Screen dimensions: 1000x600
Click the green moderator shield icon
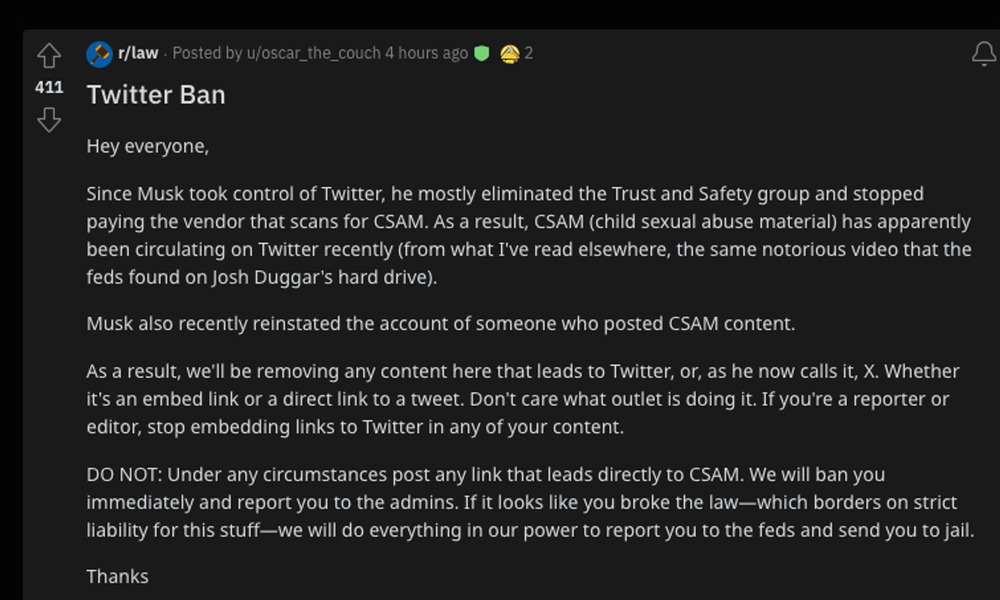tap(481, 54)
